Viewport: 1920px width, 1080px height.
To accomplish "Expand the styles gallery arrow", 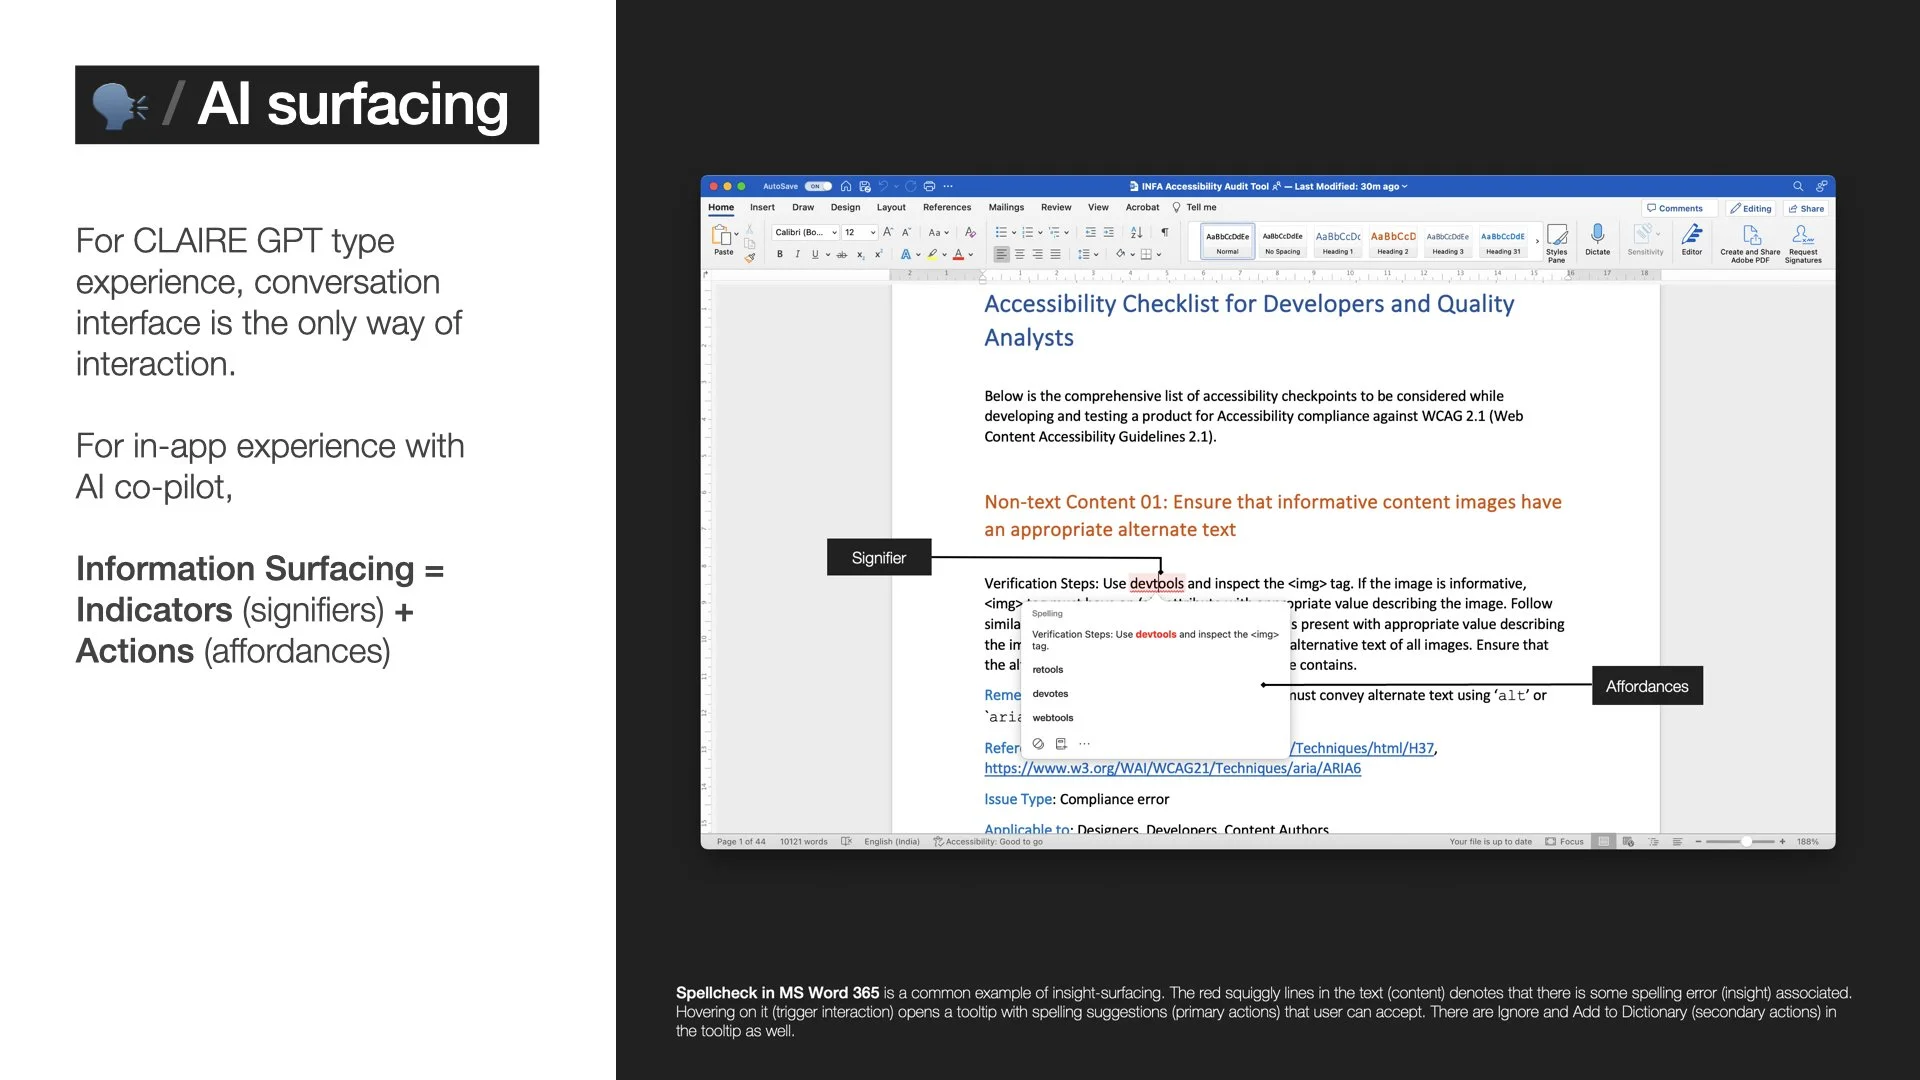I will click(x=1537, y=241).
